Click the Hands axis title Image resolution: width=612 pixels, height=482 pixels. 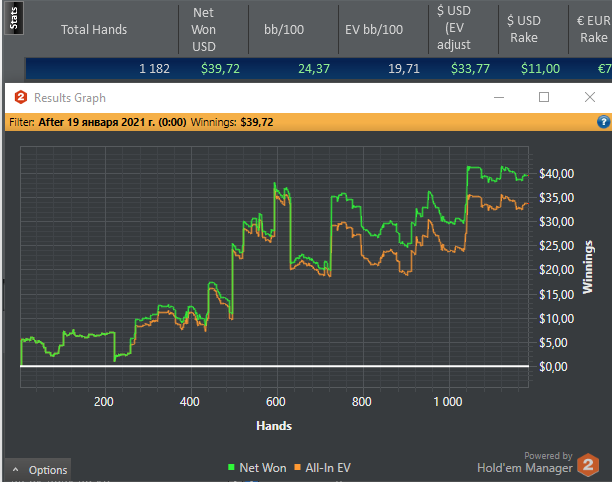pyautogui.click(x=274, y=426)
